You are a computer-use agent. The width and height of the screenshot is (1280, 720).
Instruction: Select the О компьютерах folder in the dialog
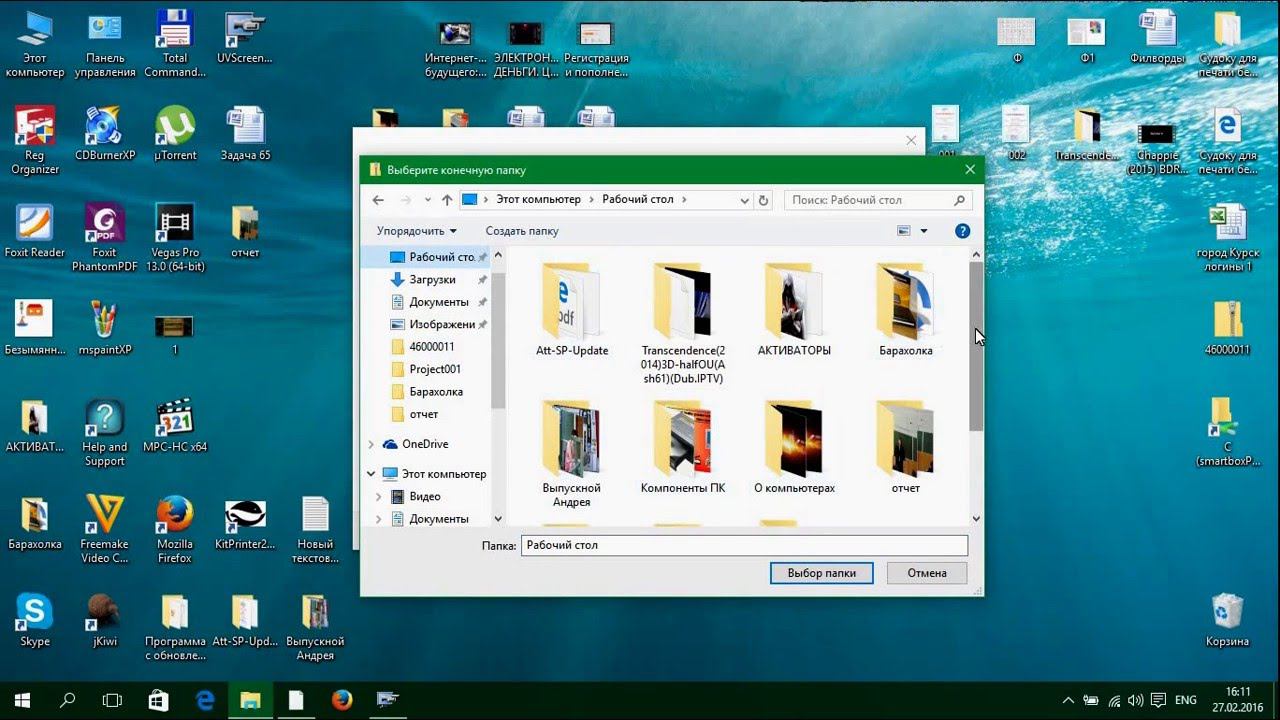(x=795, y=447)
